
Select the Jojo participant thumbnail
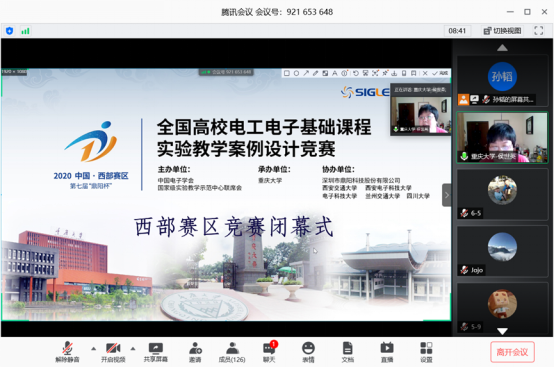[502, 251]
